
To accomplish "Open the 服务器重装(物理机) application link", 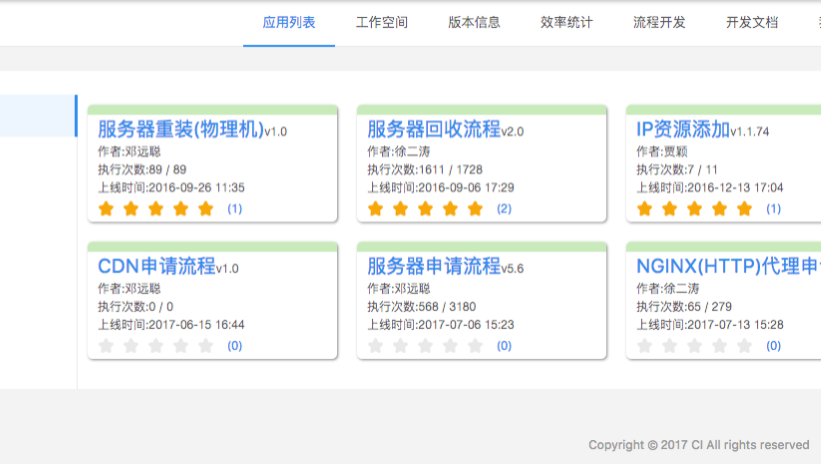I will click(x=181, y=129).
